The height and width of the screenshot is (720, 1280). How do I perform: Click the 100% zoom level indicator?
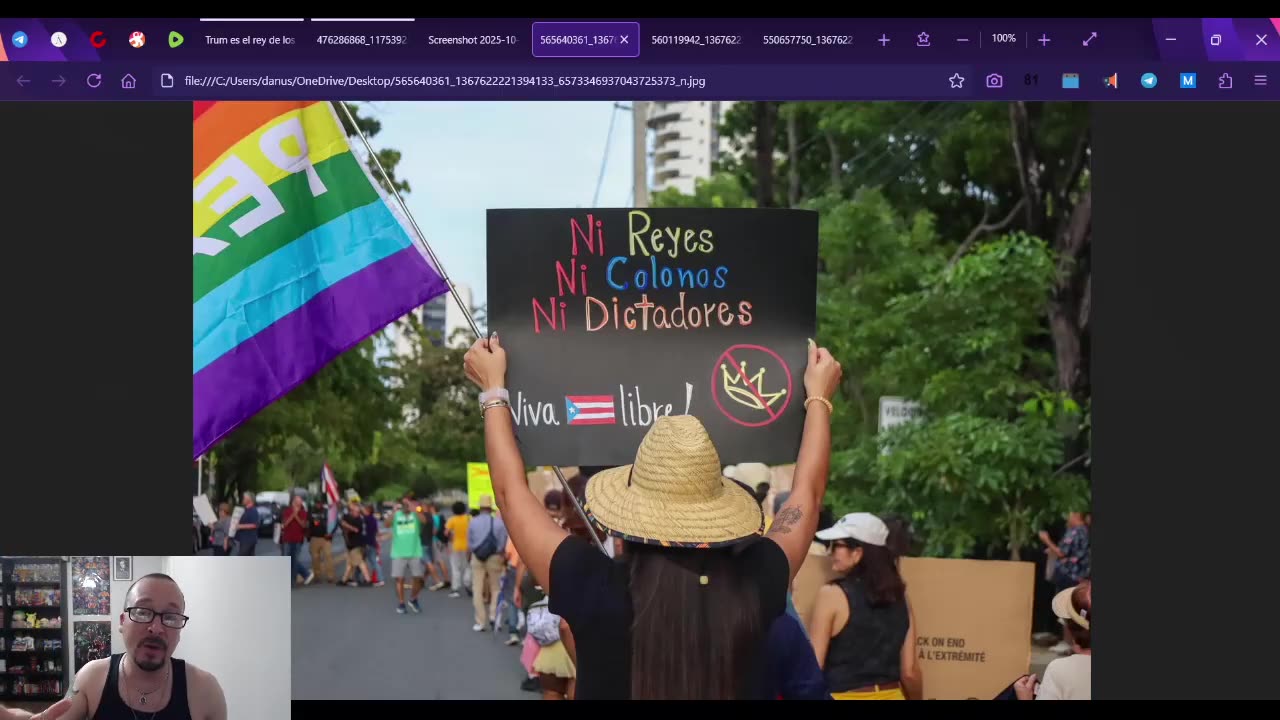pos(1004,39)
